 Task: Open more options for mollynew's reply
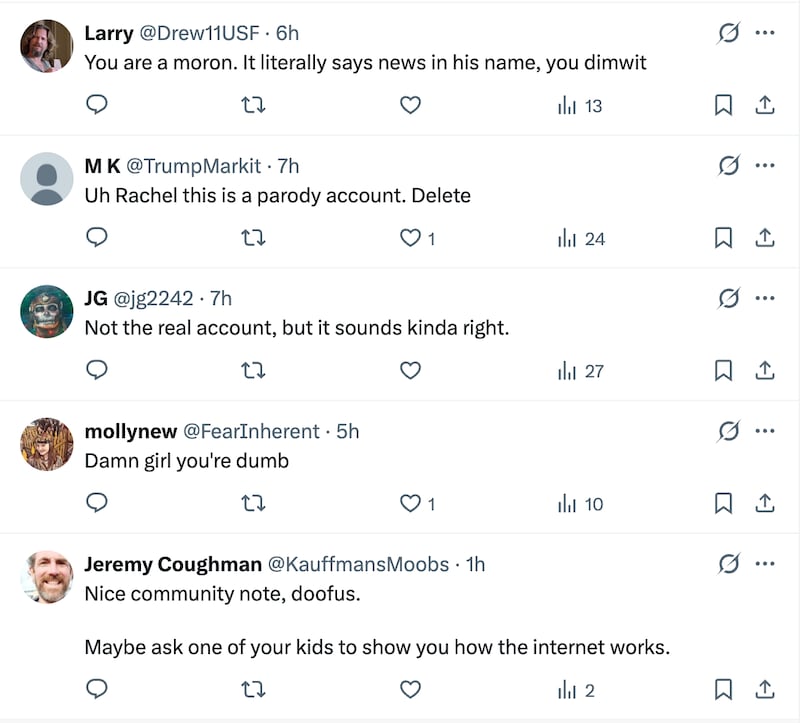pyautogui.click(x=766, y=429)
